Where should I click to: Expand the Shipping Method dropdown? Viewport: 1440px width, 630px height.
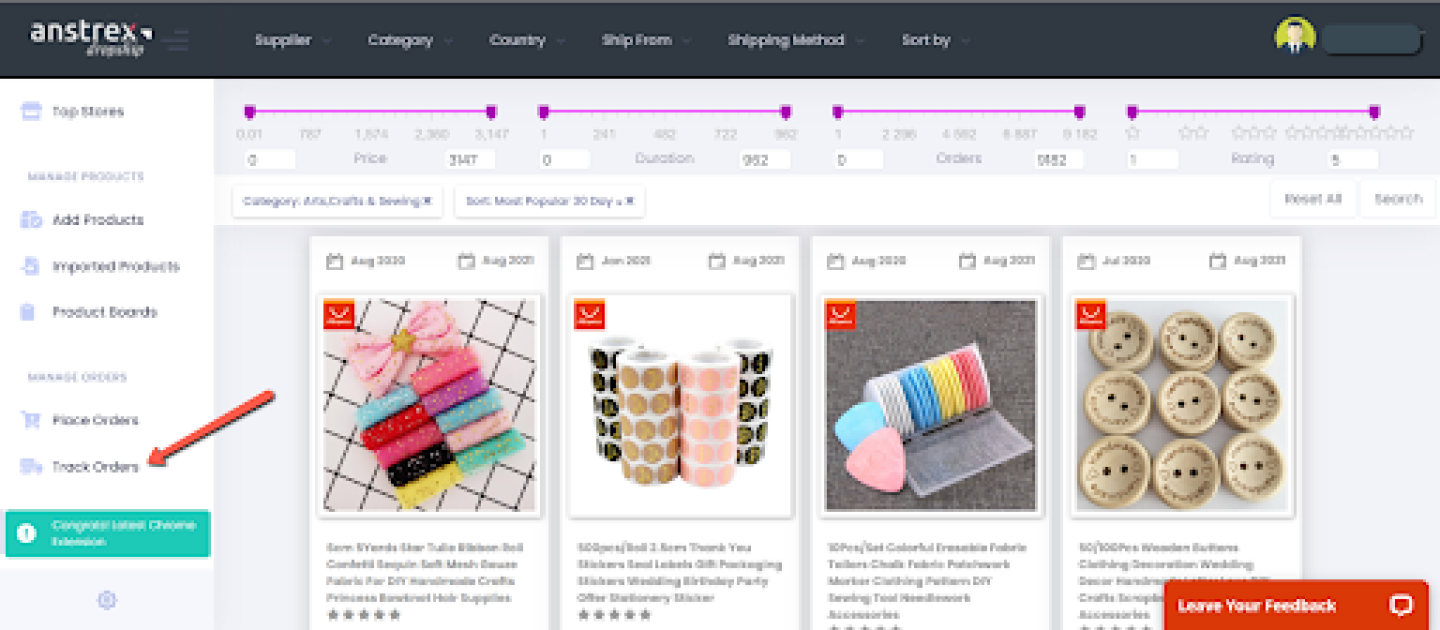[x=794, y=41]
